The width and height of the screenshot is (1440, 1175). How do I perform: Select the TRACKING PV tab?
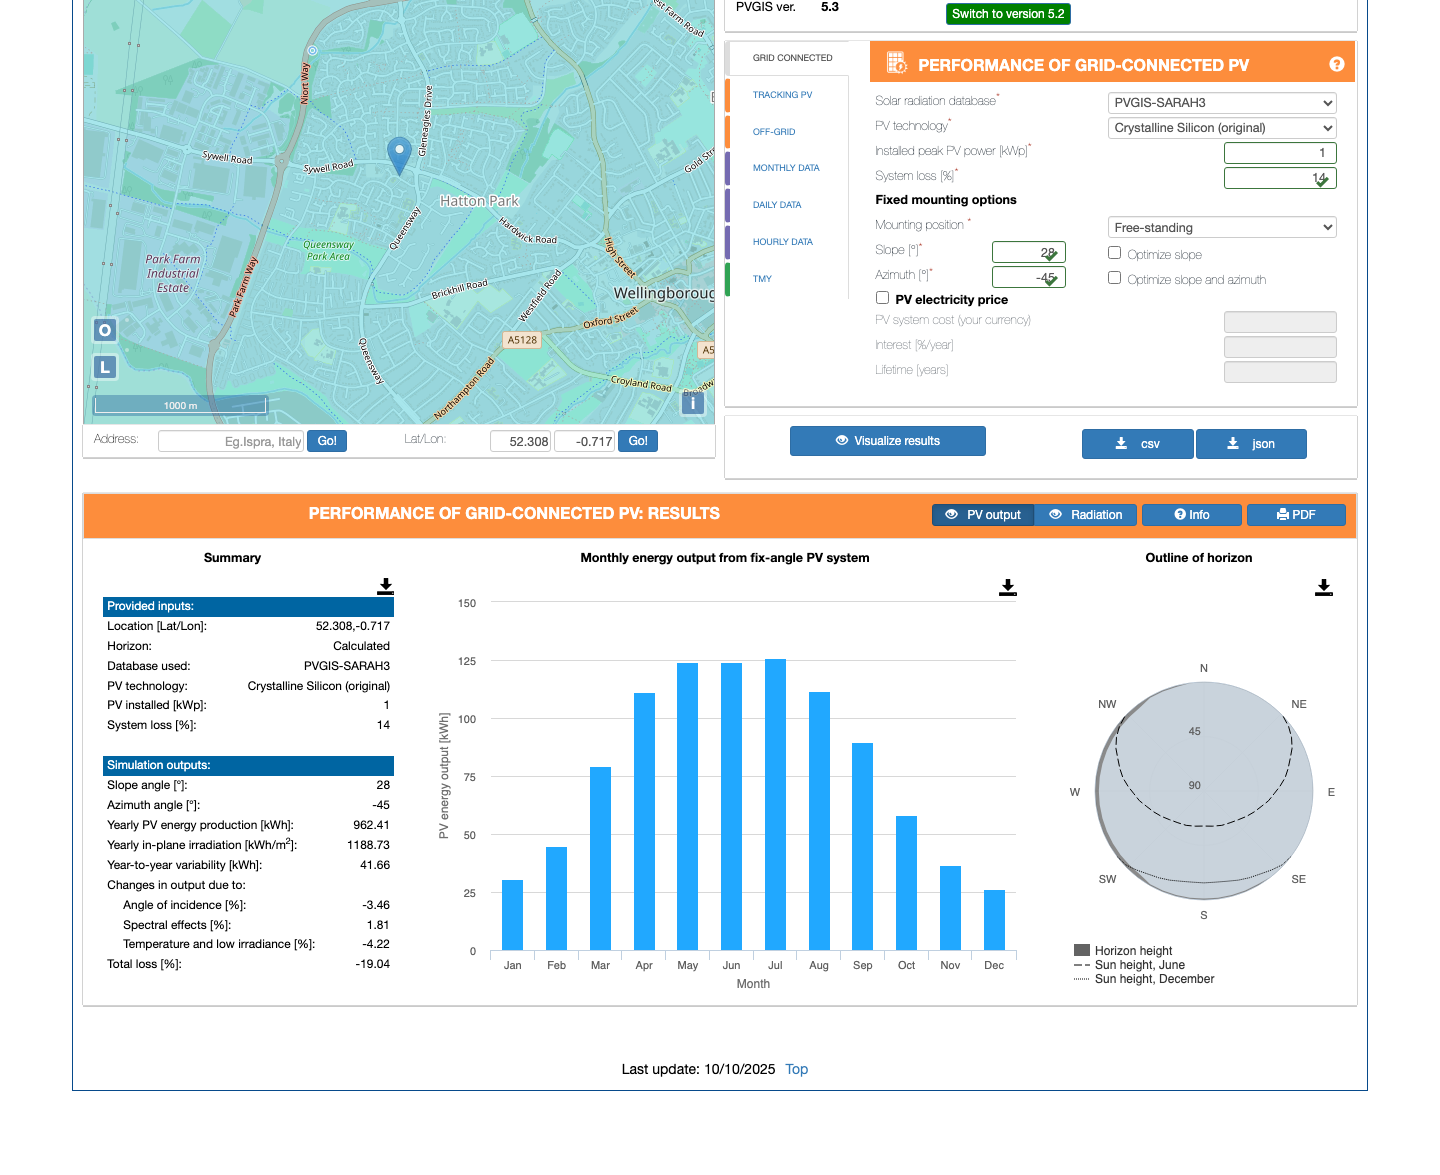point(783,94)
